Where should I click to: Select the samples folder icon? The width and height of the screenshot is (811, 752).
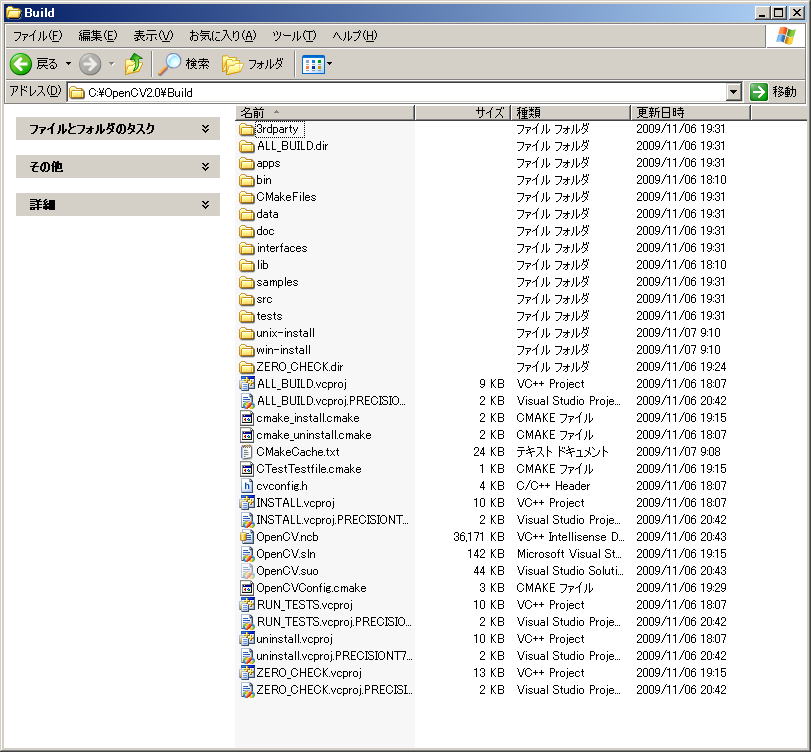point(247,282)
